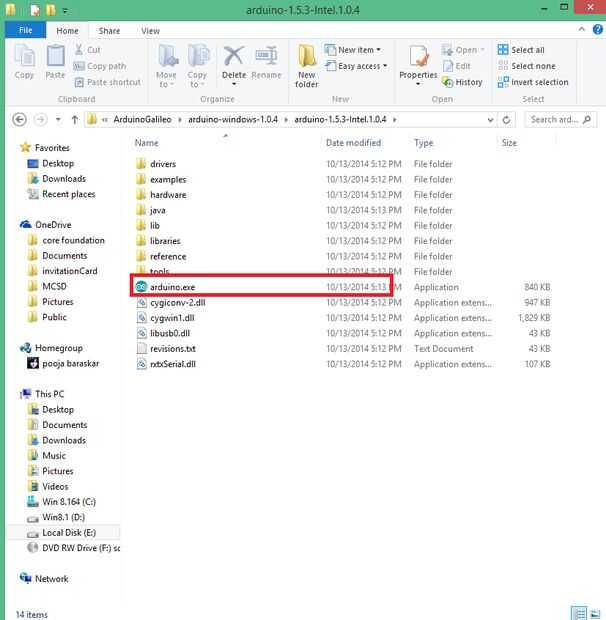Select the Cut scissors command
This screenshot has width=606, height=620.
pyautogui.click(x=88, y=50)
